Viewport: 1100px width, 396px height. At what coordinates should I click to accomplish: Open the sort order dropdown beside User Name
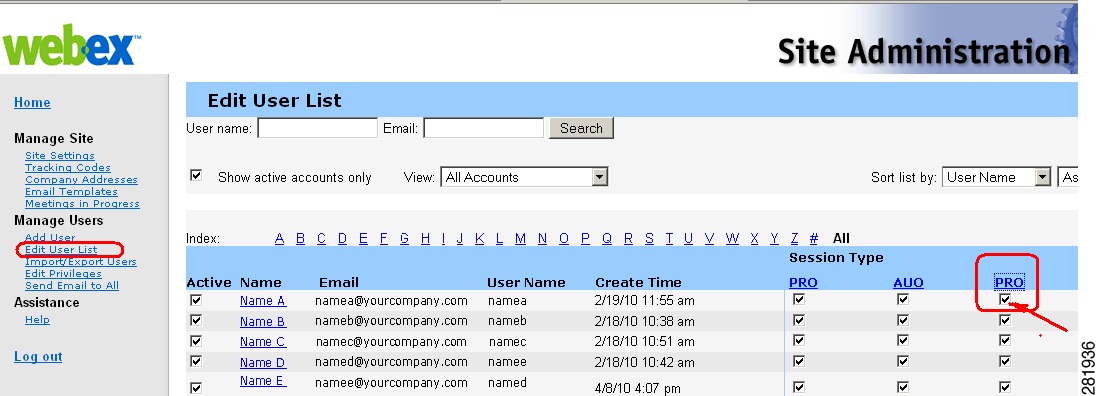(x=1068, y=177)
